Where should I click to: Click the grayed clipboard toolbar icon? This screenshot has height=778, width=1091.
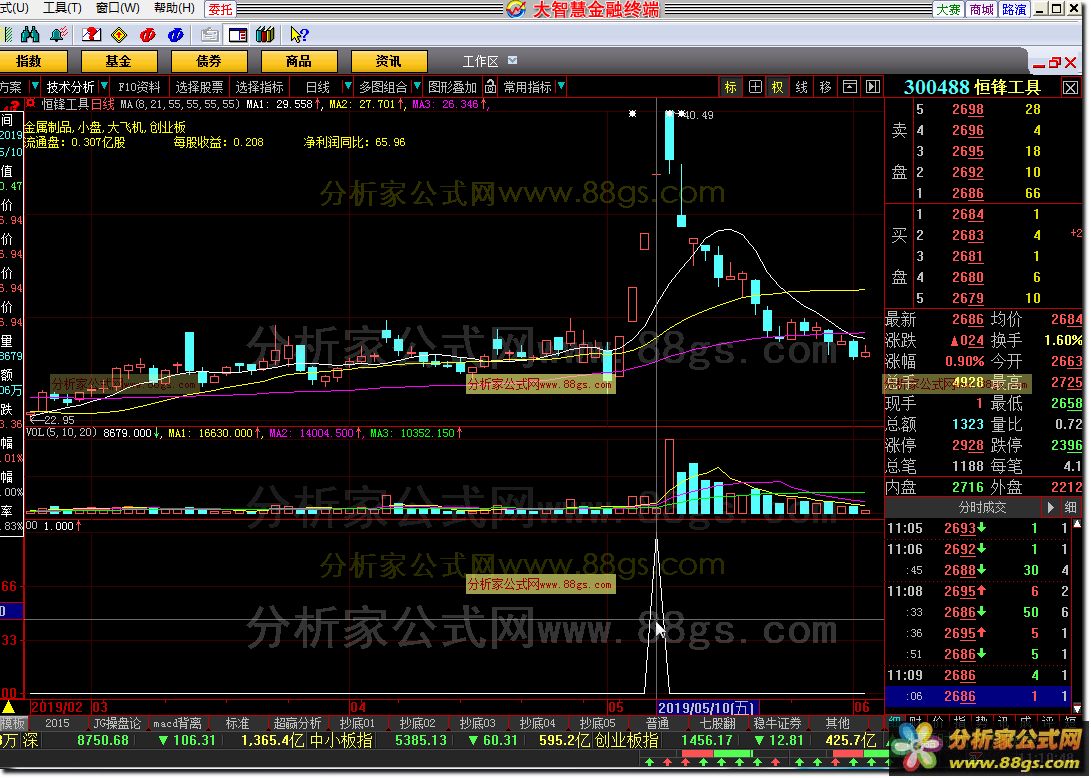[209, 34]
